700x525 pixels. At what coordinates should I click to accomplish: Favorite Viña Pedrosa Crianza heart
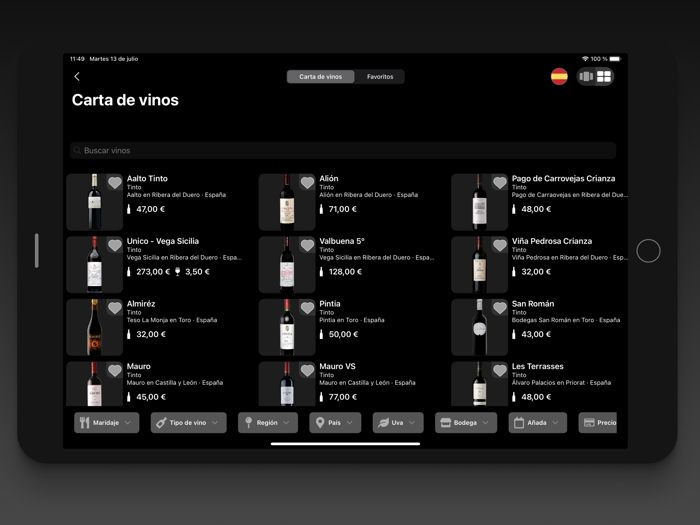(x=500, y=245)
